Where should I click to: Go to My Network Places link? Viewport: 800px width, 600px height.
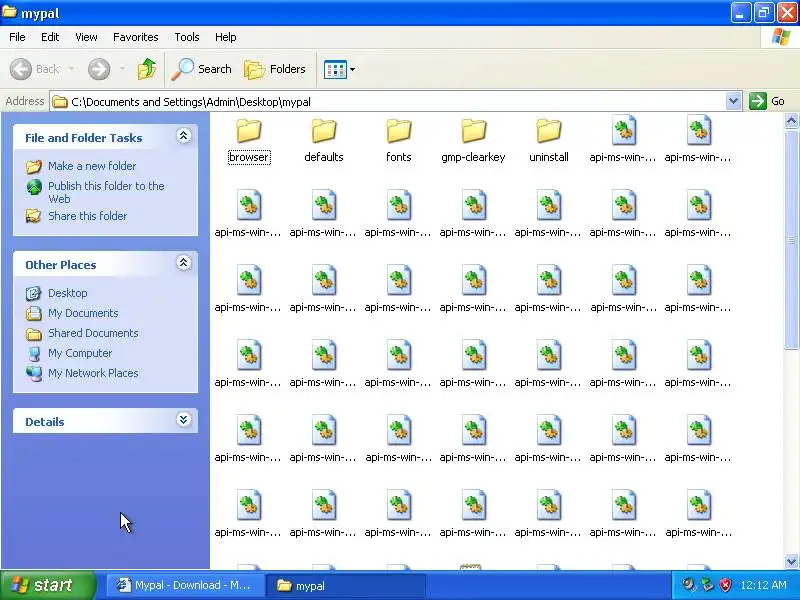[93, 373]
